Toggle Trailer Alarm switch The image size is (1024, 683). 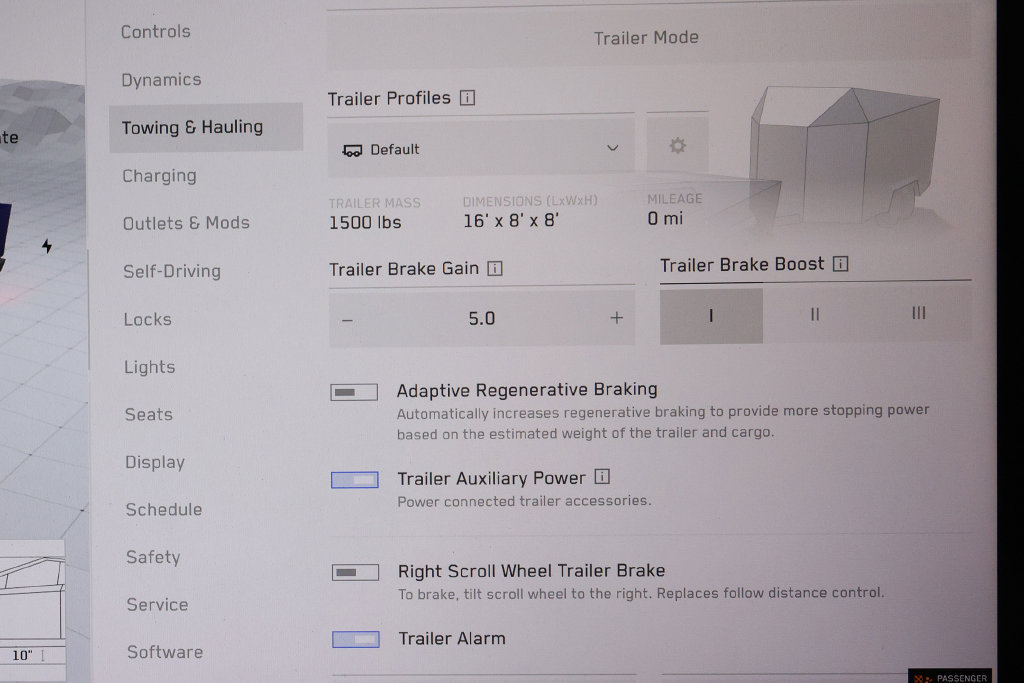tap(356, 639)
